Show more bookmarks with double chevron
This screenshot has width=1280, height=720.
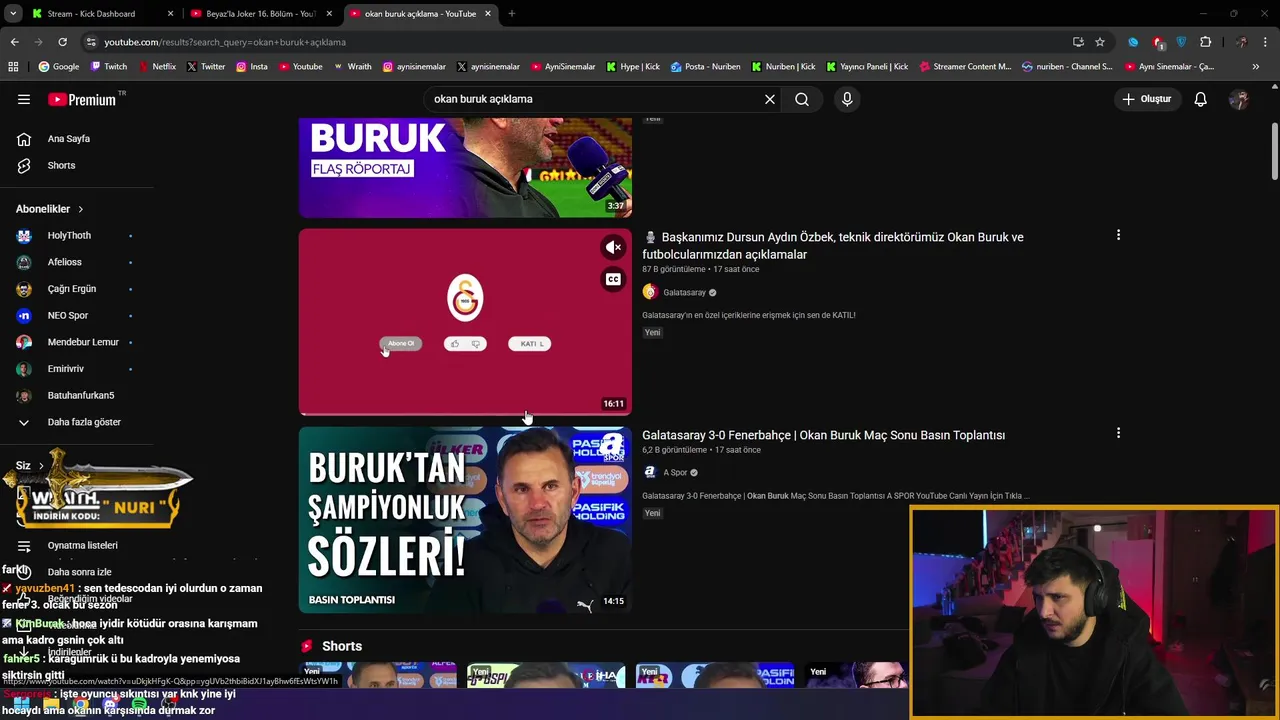[x=1256, y=67]
